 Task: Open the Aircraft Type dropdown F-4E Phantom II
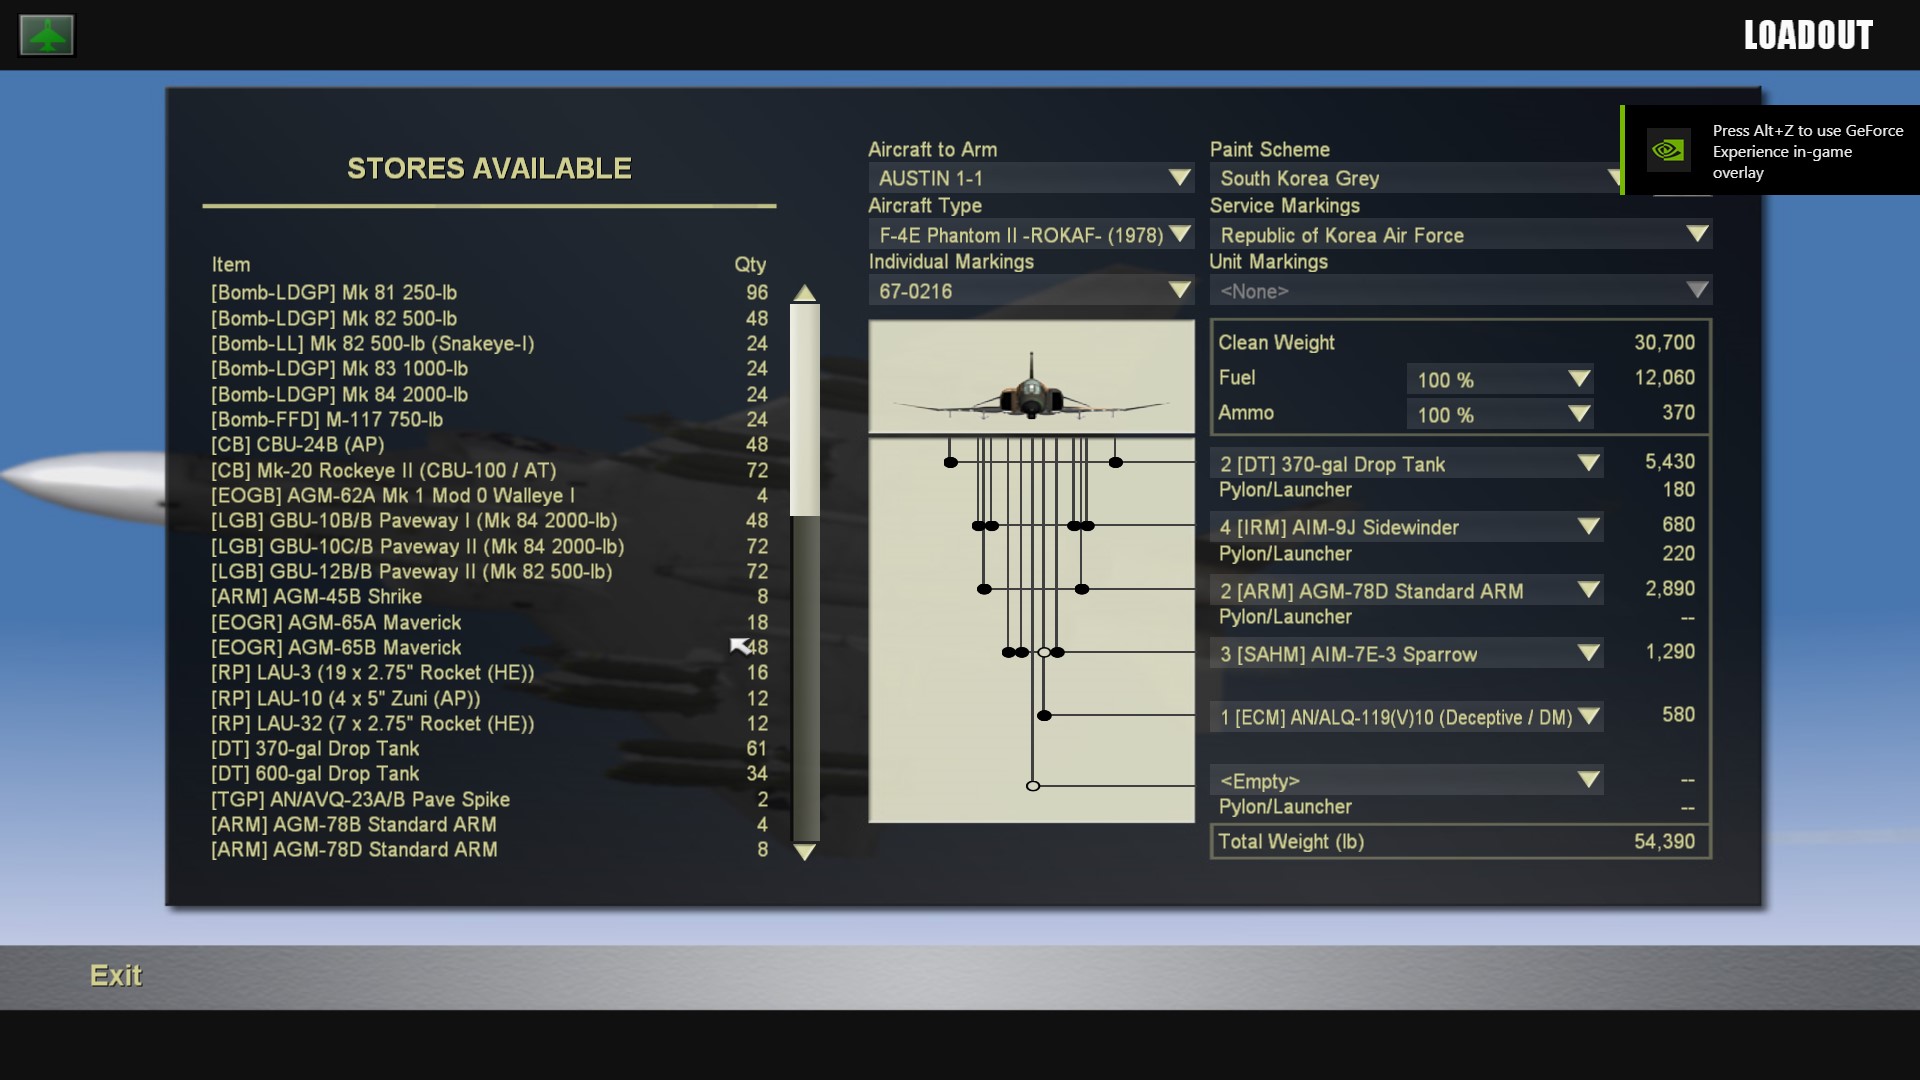coord(1031,235)
